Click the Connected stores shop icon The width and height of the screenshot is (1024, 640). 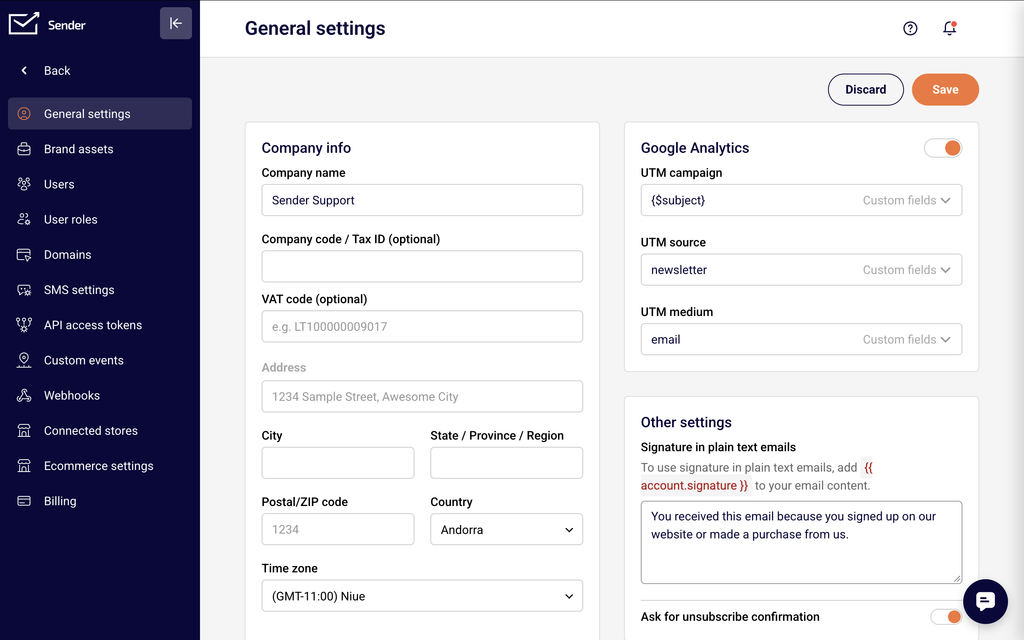24,431
